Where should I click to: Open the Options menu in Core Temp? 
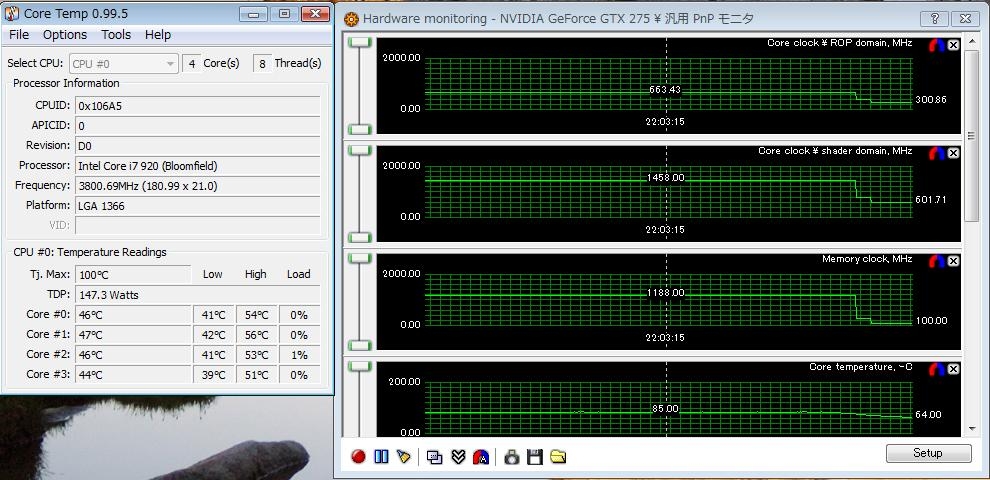65,35
